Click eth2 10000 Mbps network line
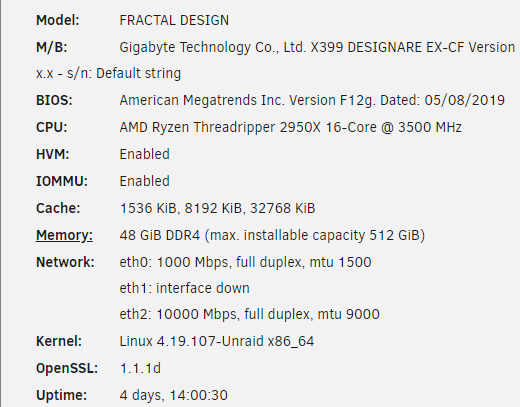The image size is (520, 407). point(249,314)
